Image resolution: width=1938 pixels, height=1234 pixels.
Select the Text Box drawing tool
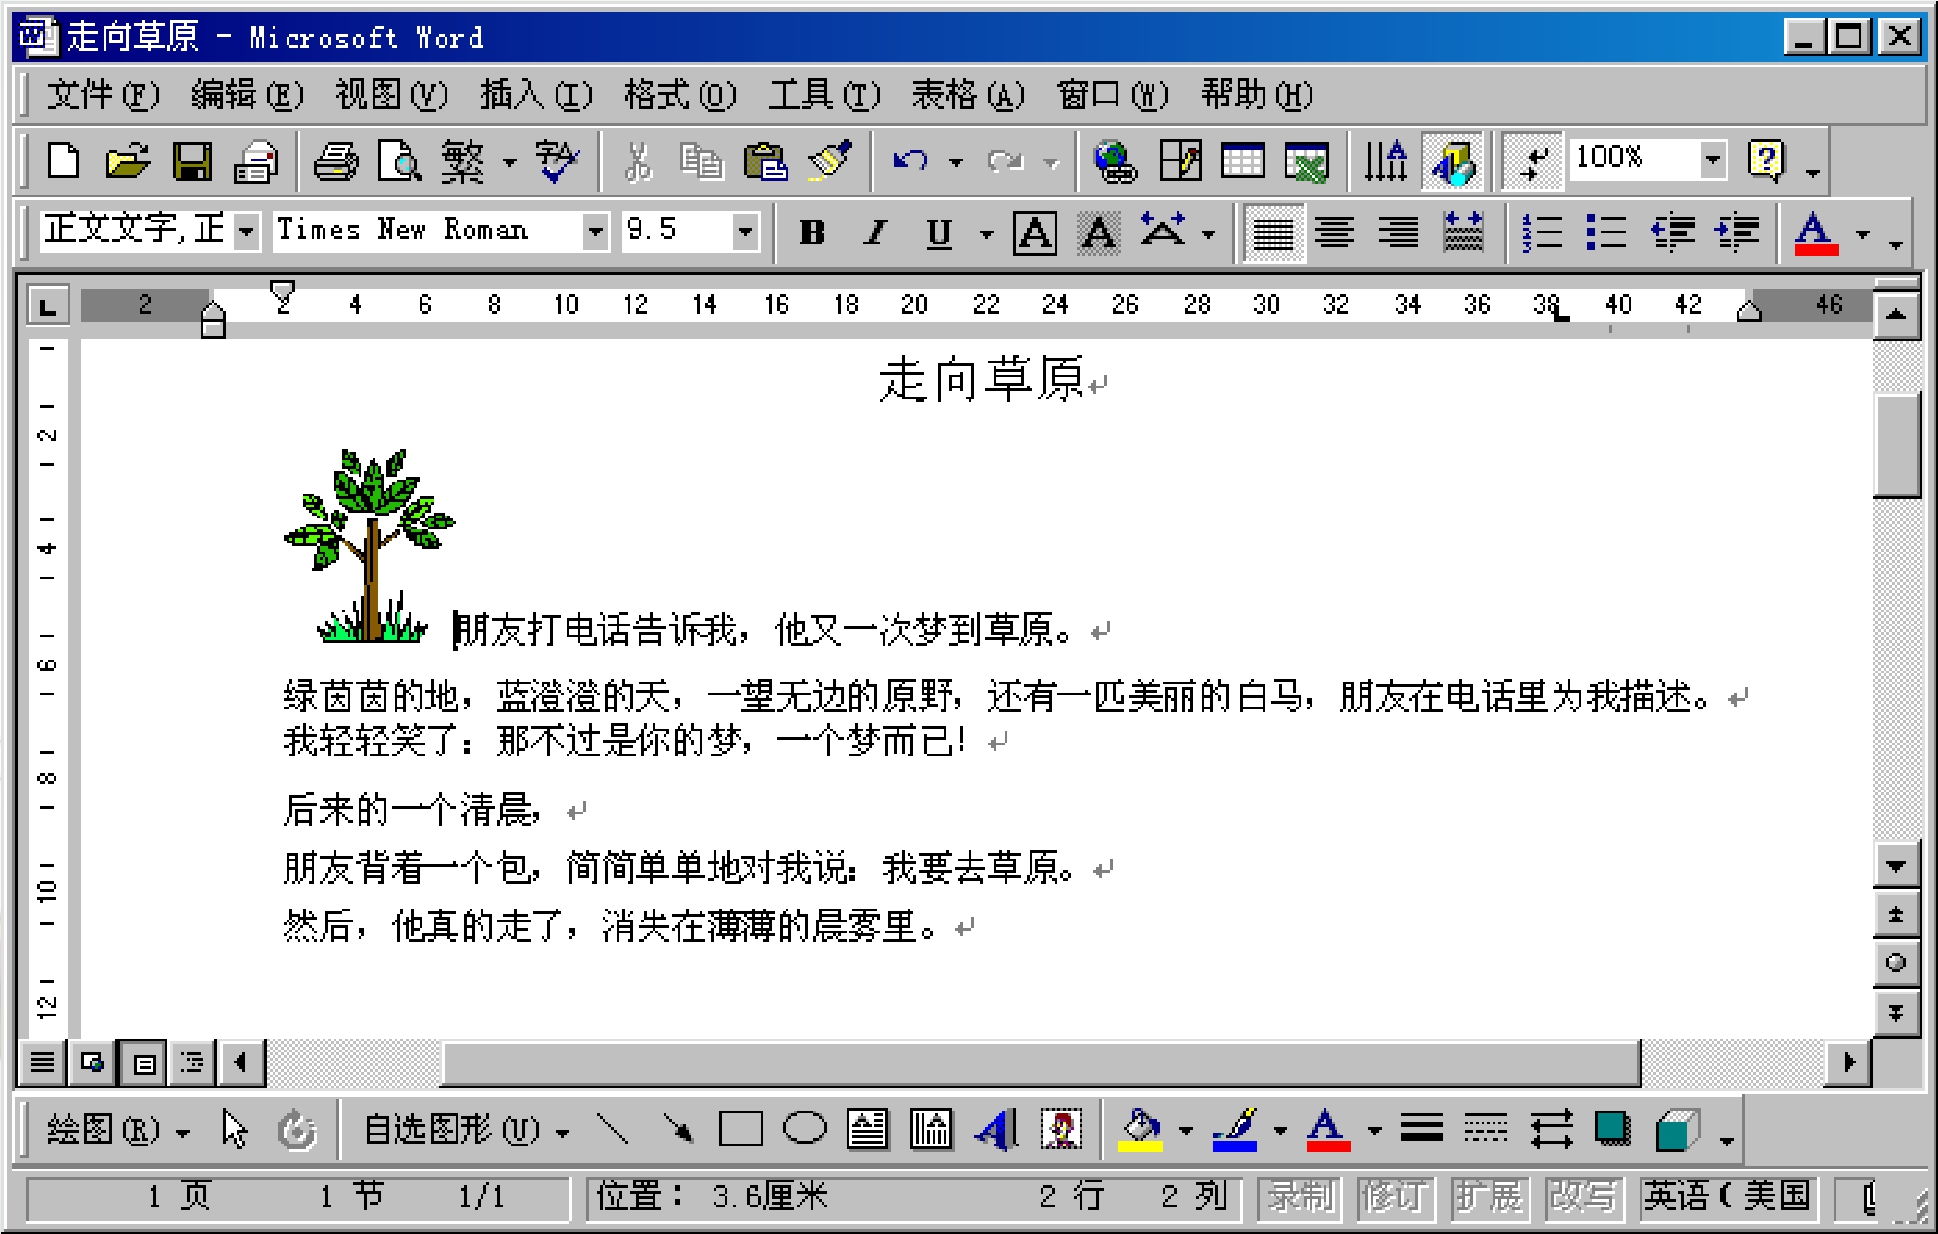pyautogui.click(x=867, y=1130)
